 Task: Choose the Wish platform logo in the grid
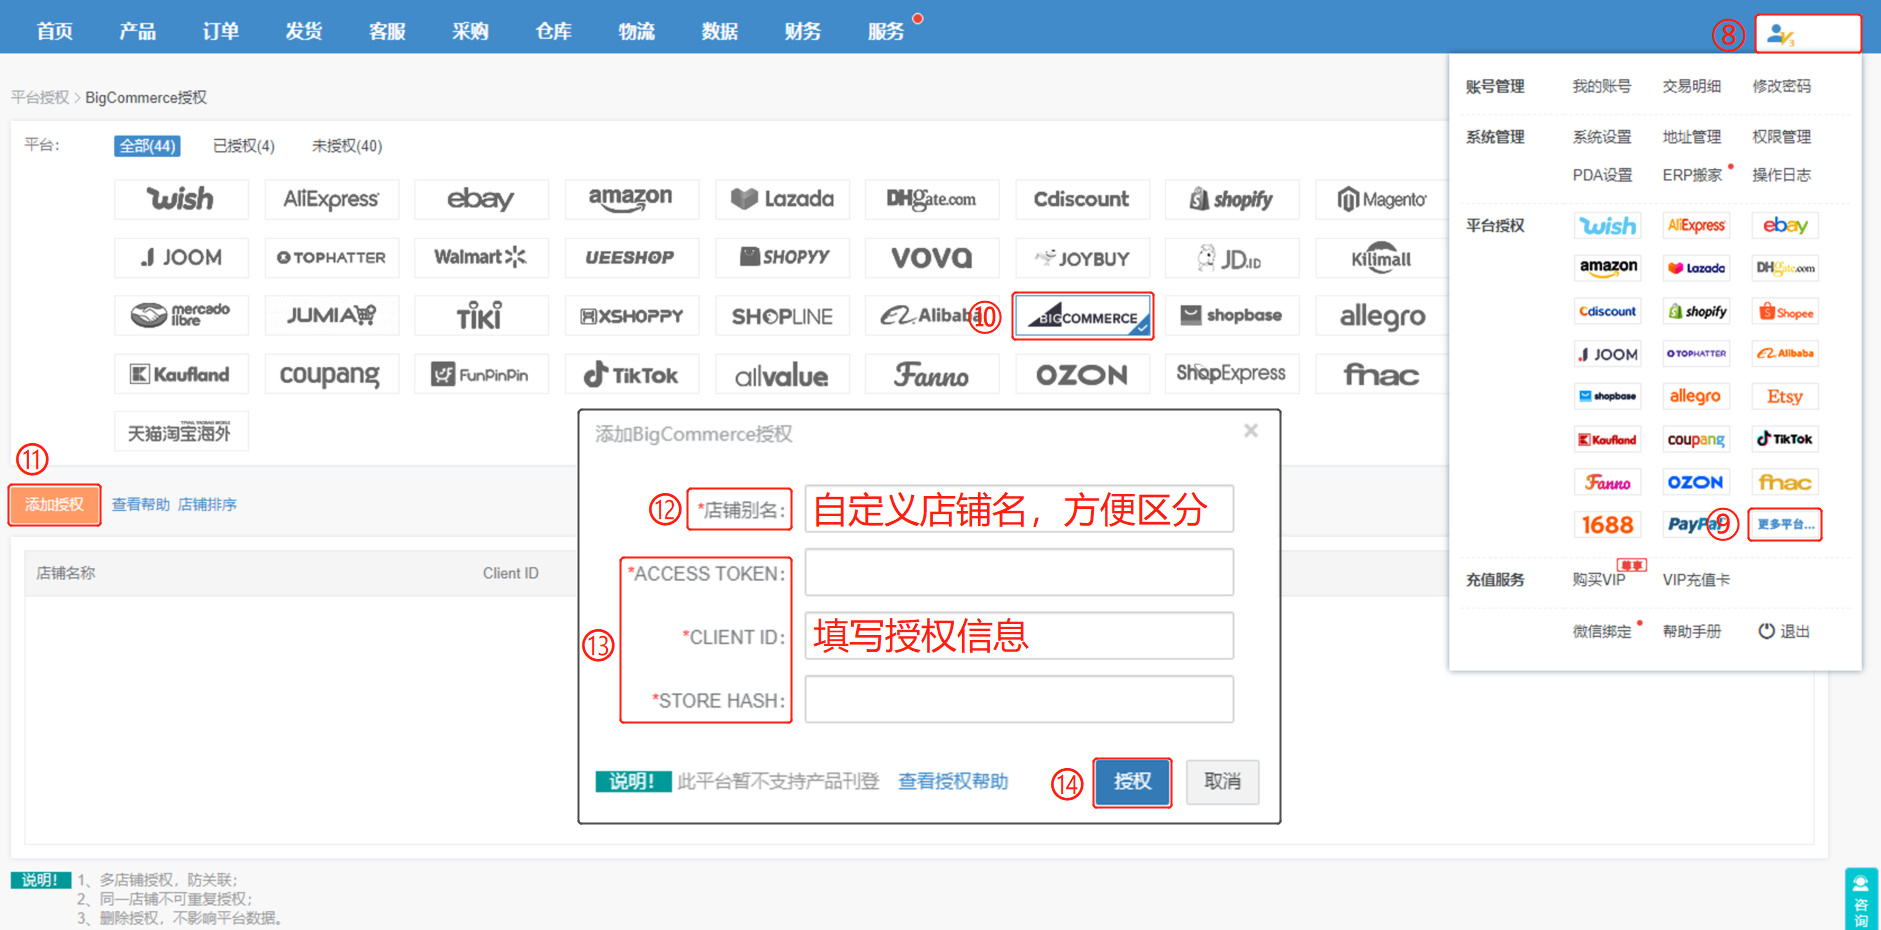(181, 199)
